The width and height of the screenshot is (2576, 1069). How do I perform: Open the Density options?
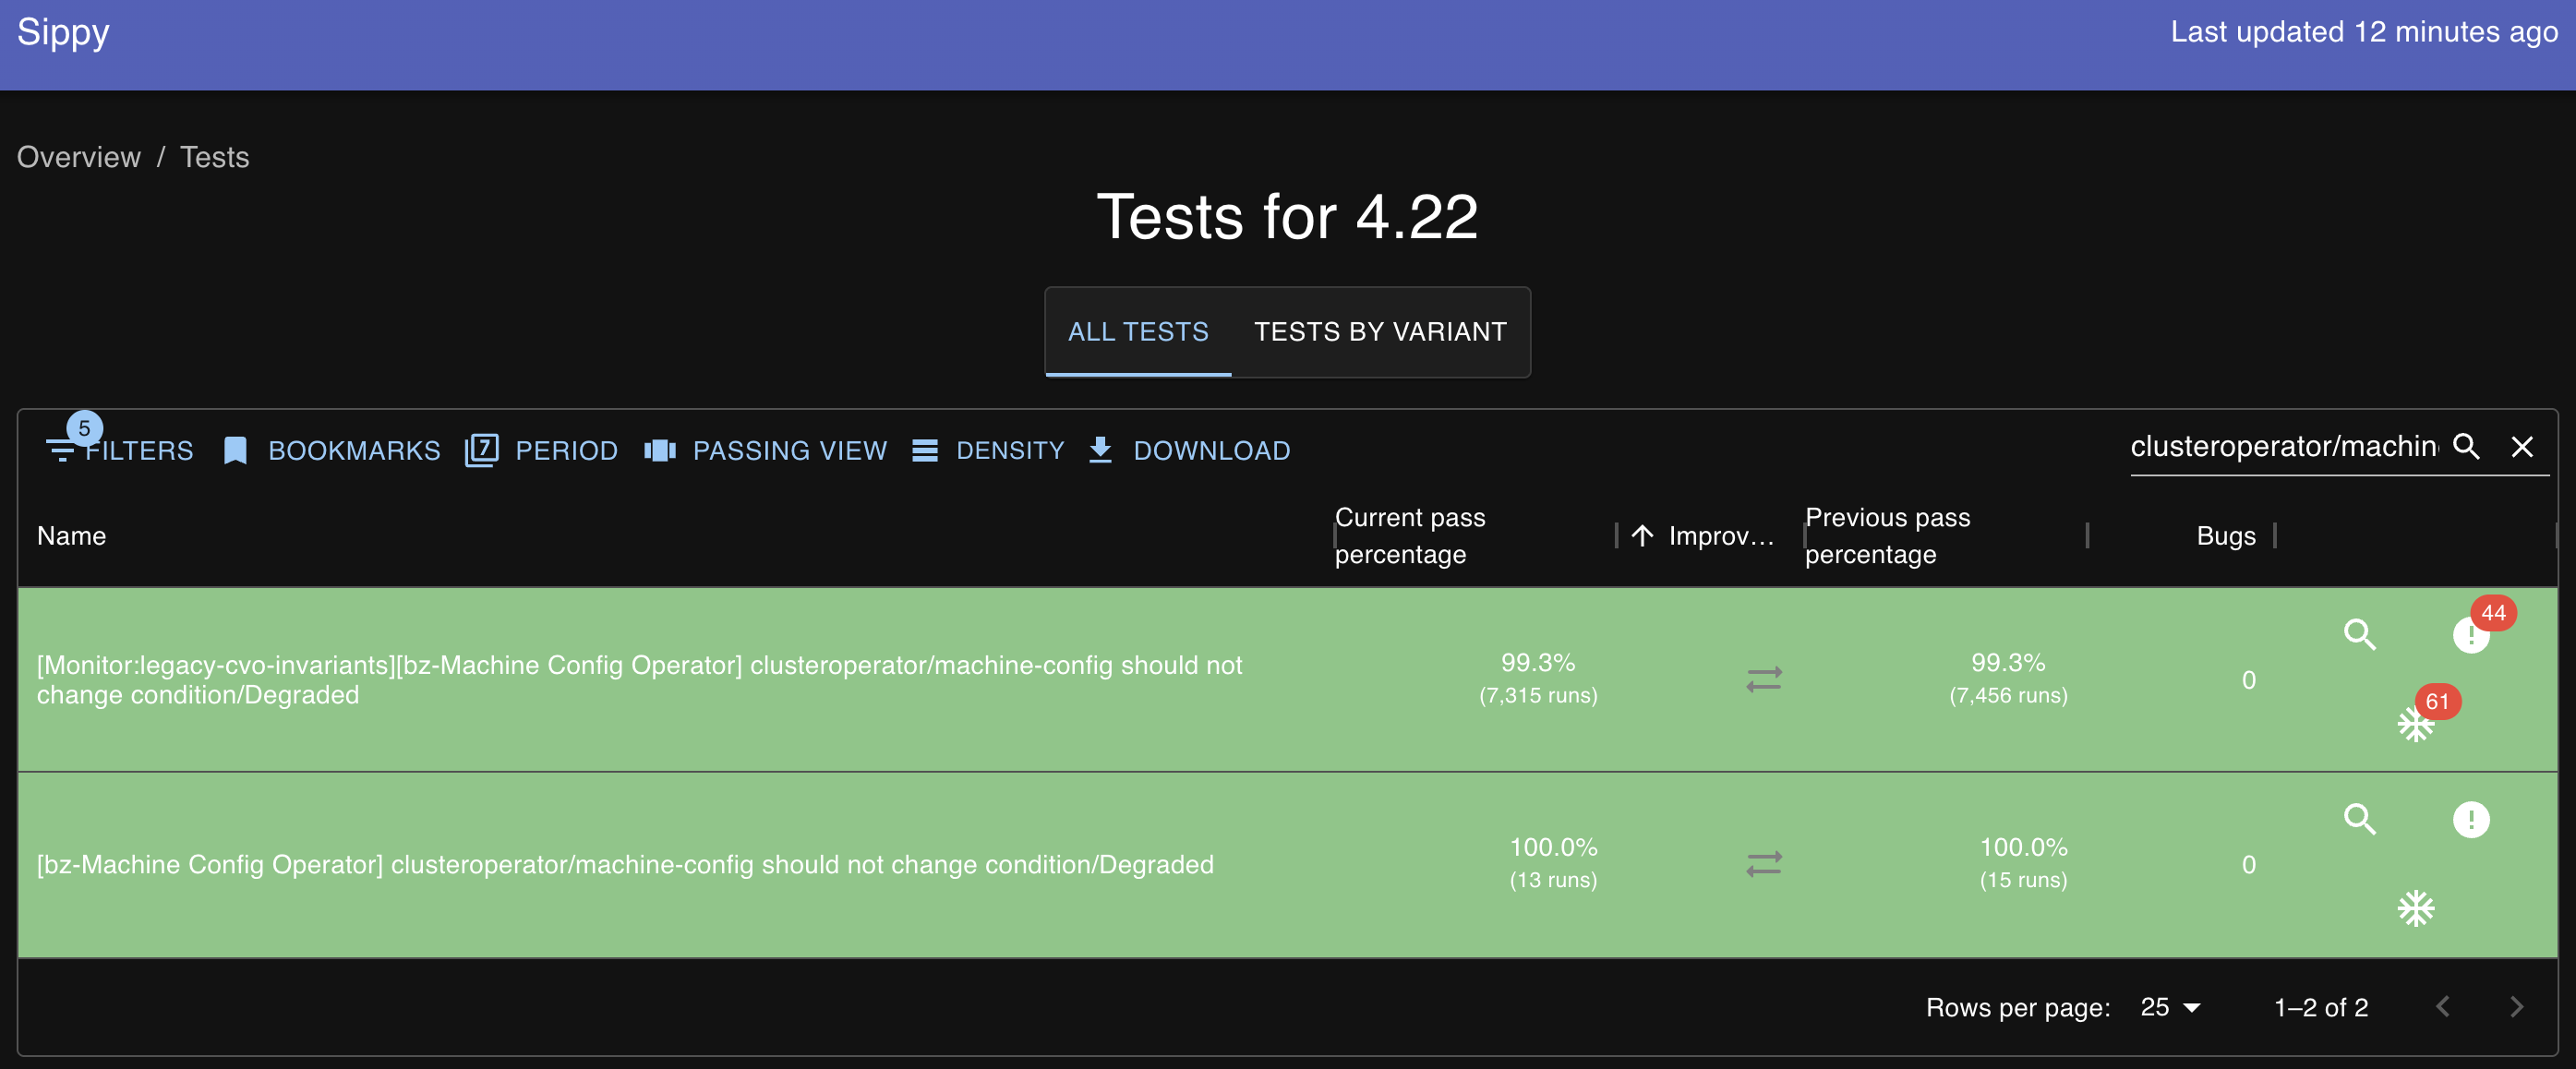pos(988,451)
